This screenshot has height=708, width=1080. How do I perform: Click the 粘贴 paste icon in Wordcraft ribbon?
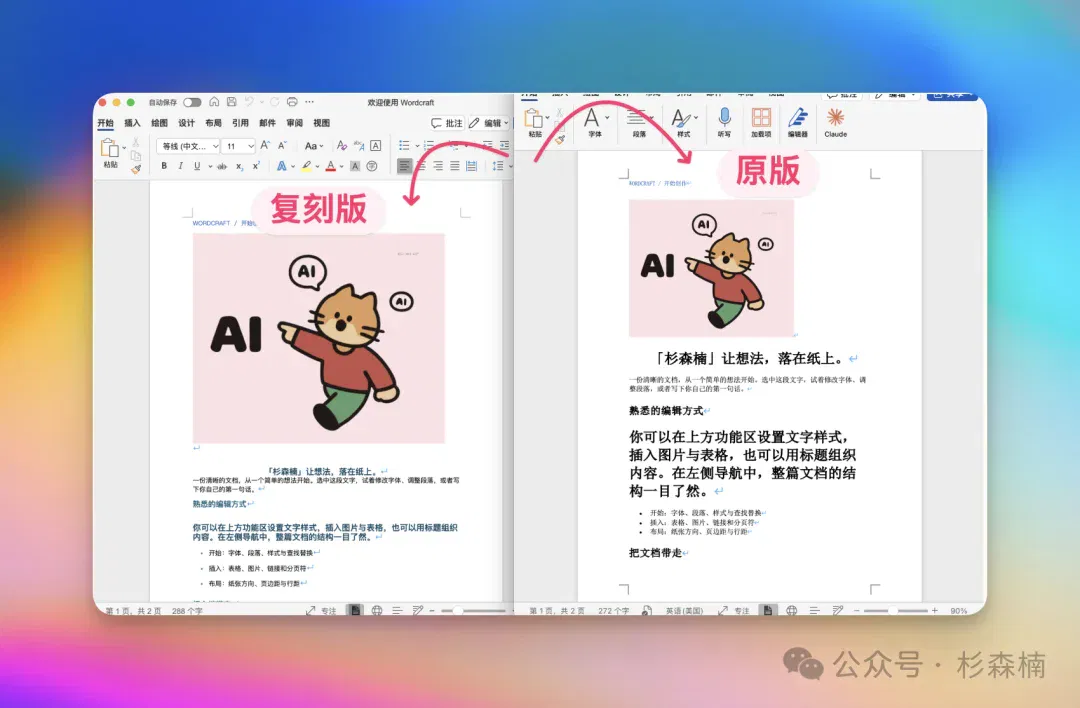[x=110, y=147]
